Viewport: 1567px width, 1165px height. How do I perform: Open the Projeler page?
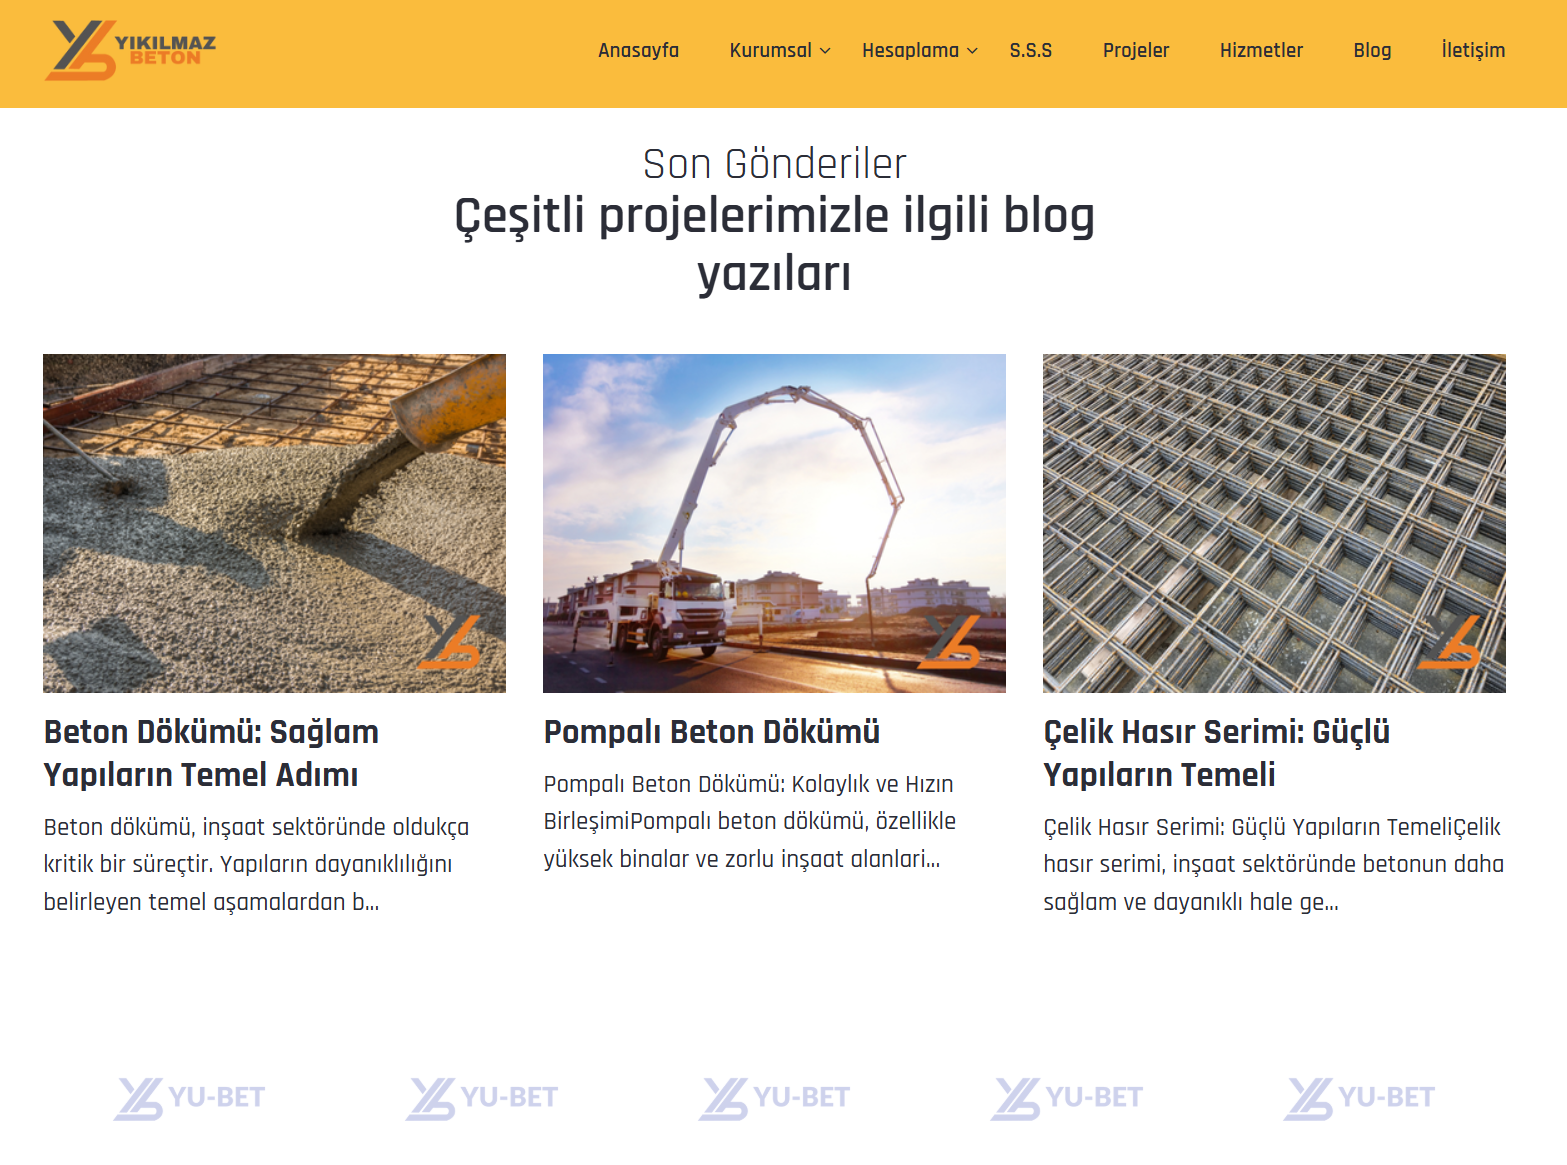tap(1136, 50)
